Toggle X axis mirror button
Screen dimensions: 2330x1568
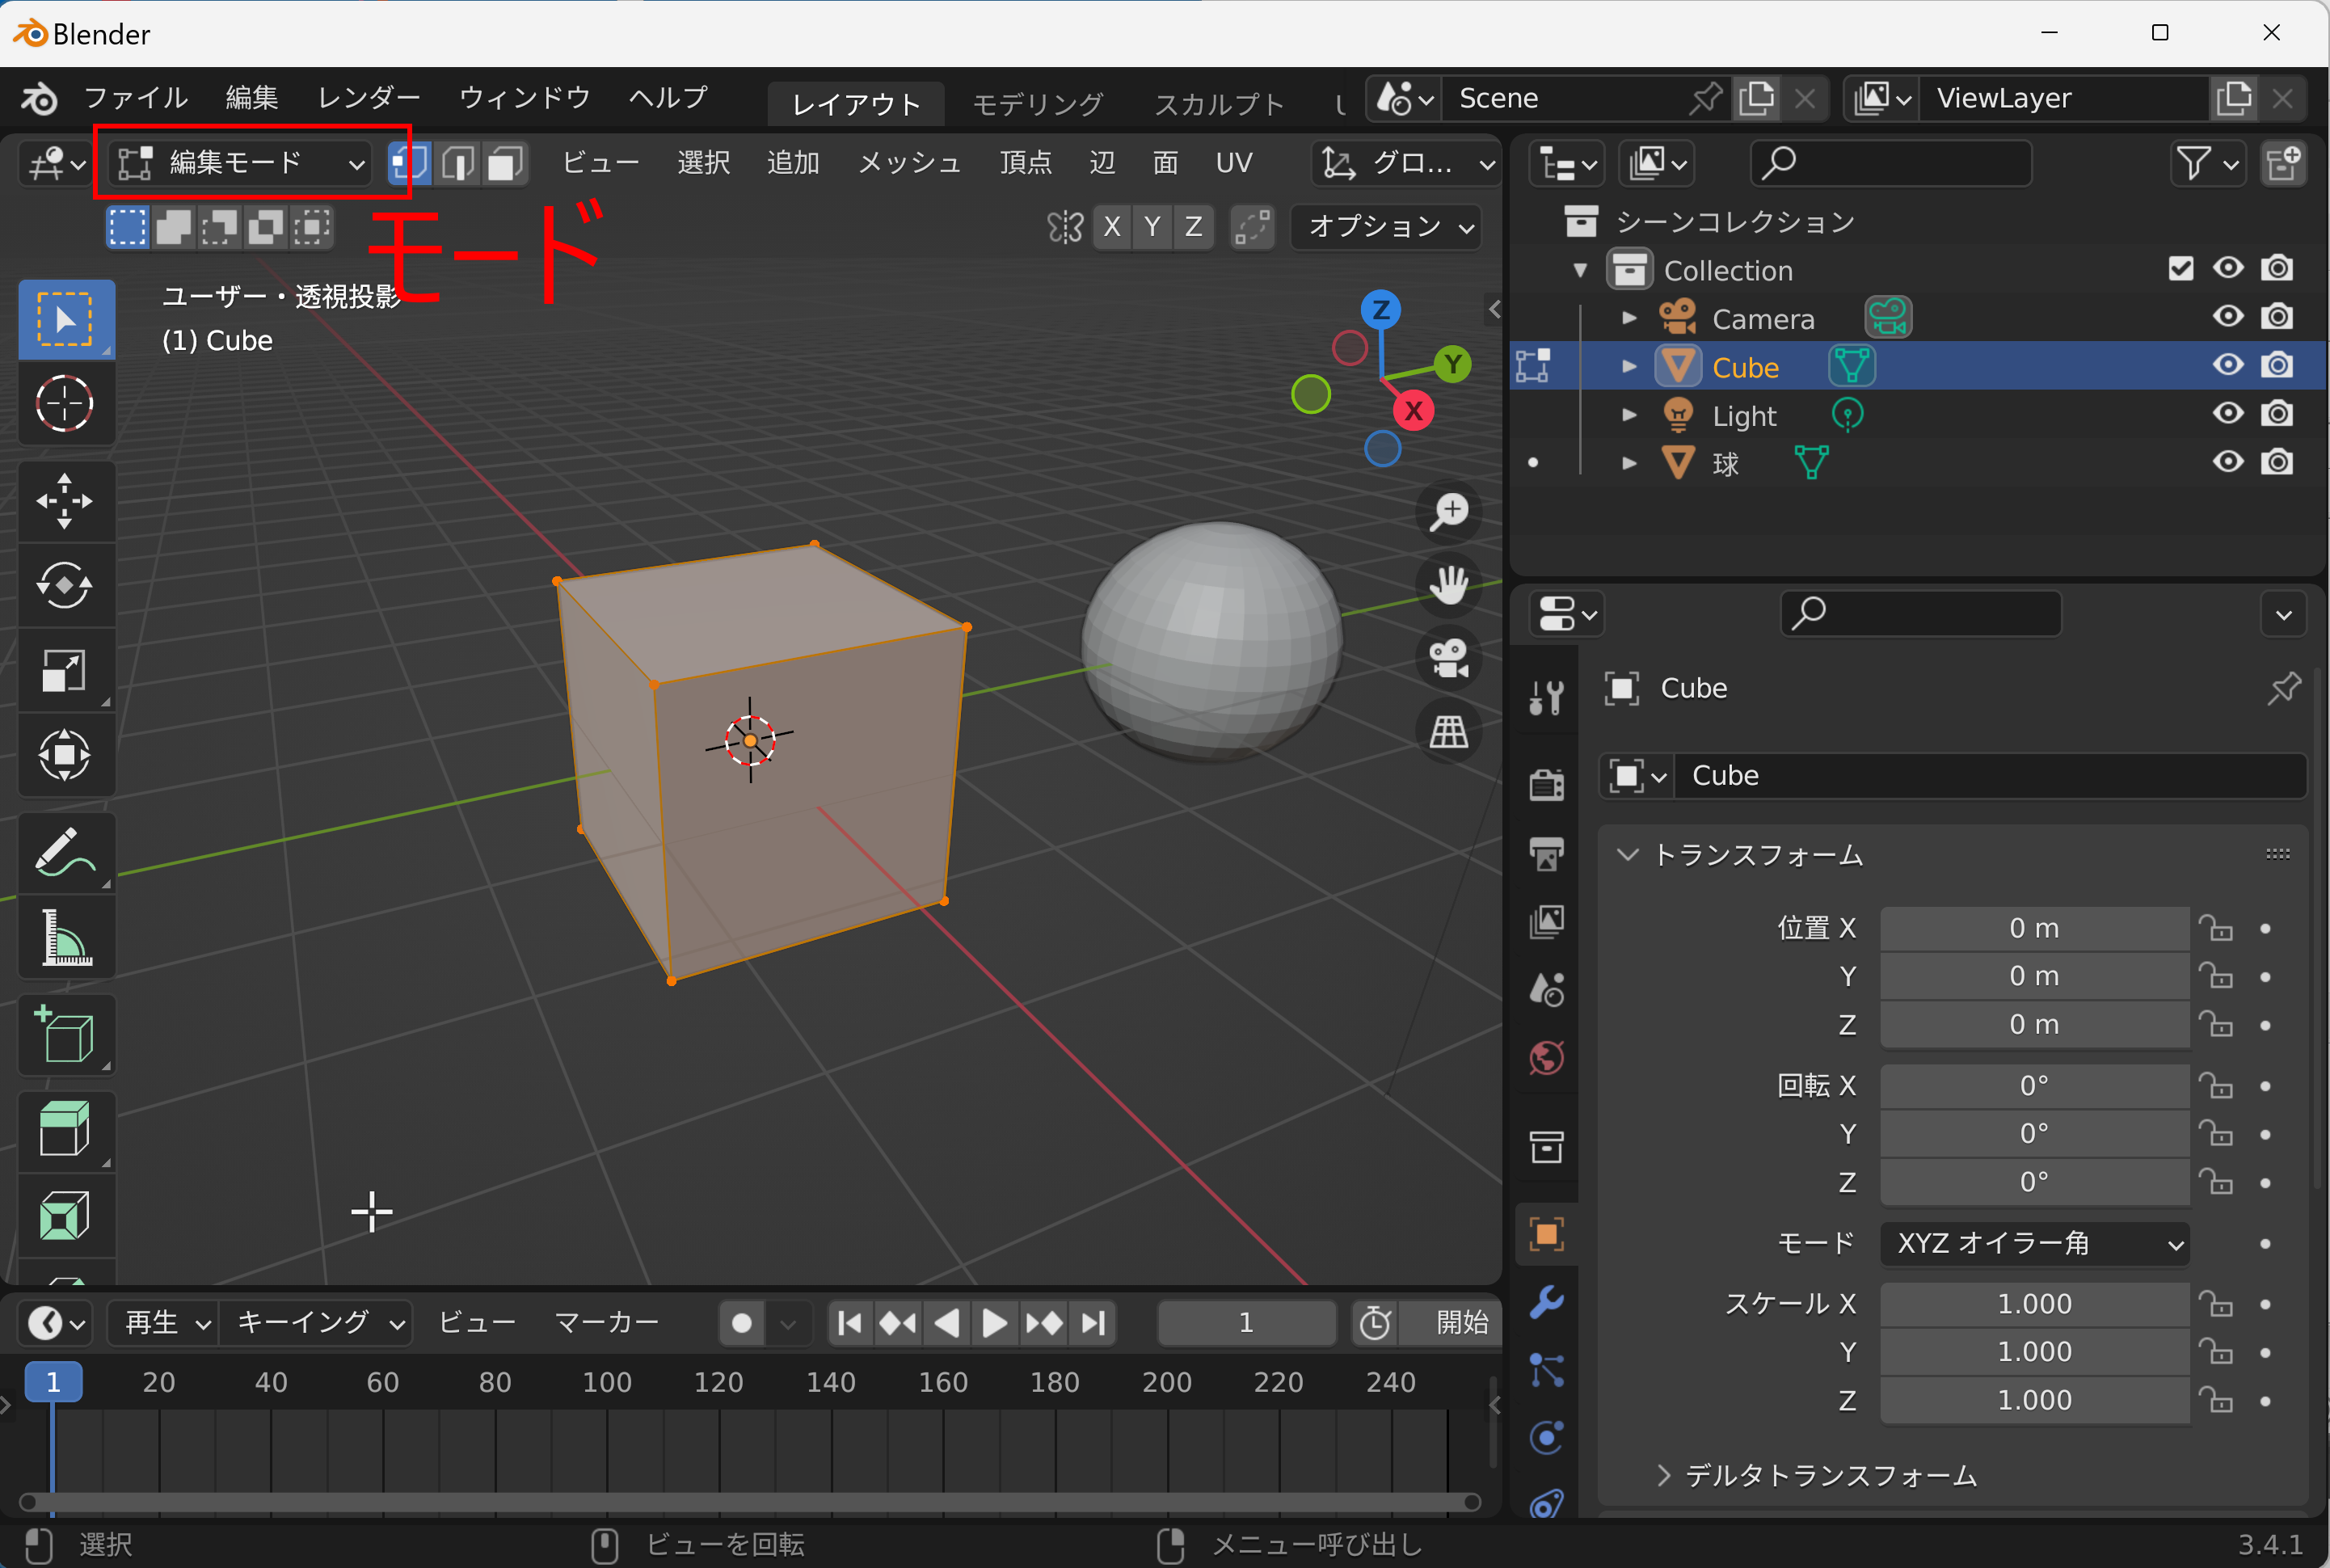tap(1112, 227)
